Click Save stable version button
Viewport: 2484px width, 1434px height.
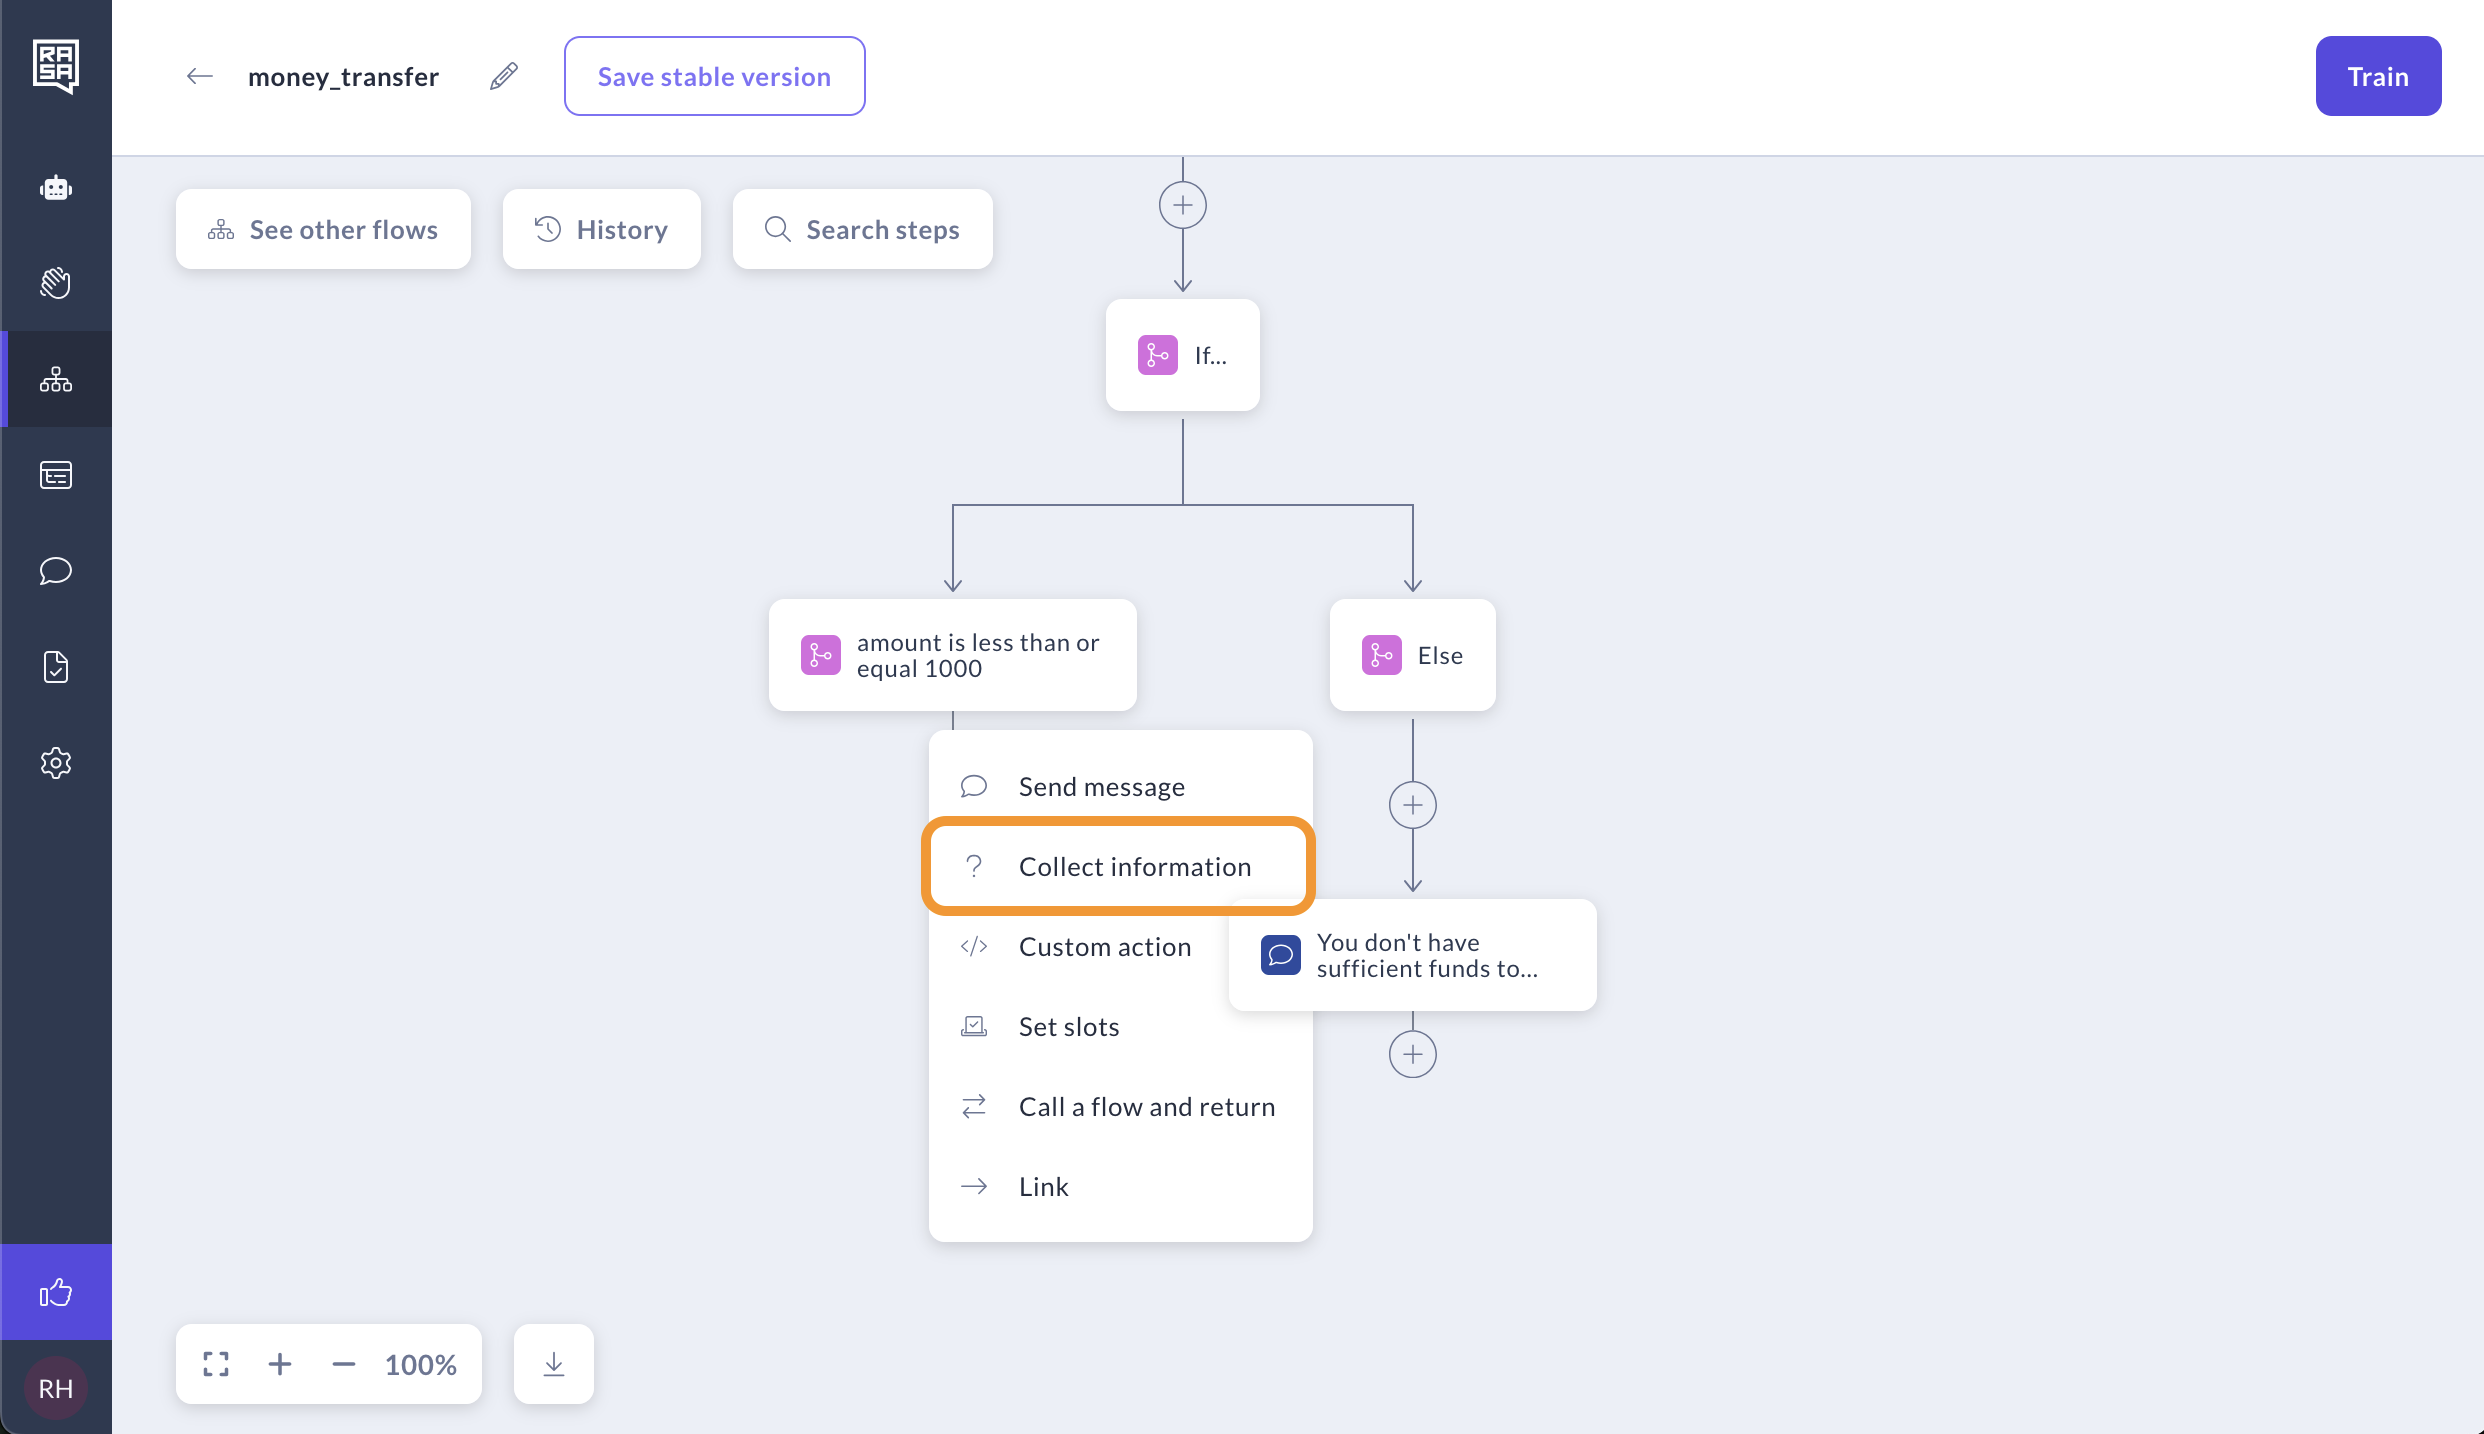pyautogui.click(x=714, y=76)
